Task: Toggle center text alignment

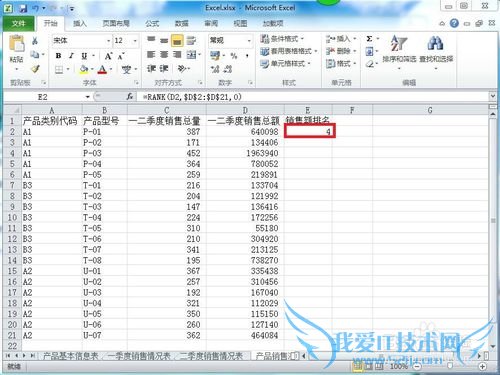Action: [x=164, y=54]
